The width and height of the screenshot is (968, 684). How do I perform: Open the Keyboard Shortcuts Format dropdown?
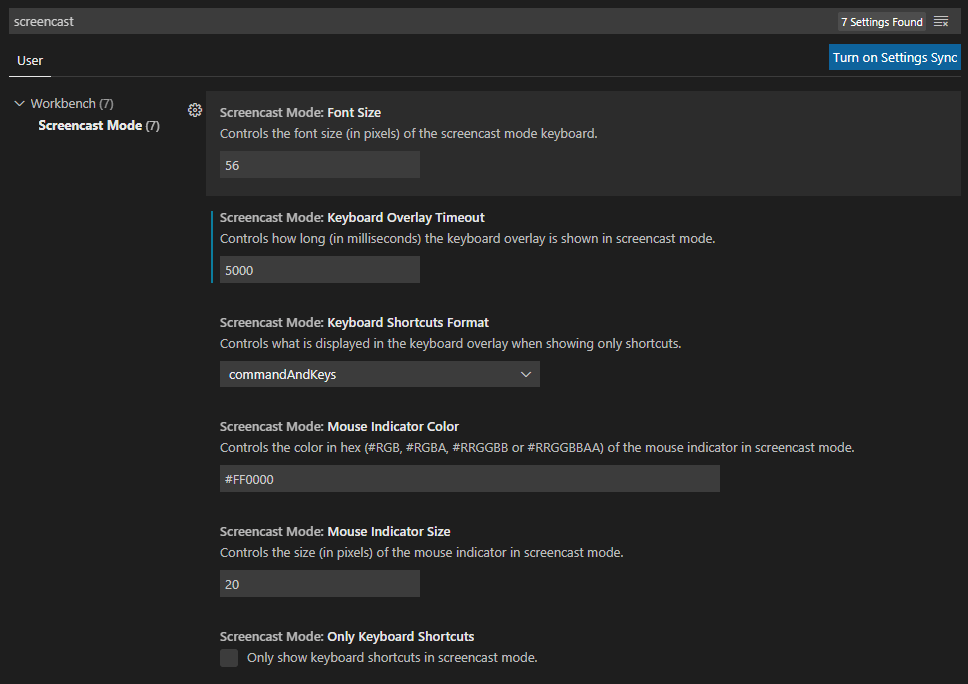click(x=379, y=374)
